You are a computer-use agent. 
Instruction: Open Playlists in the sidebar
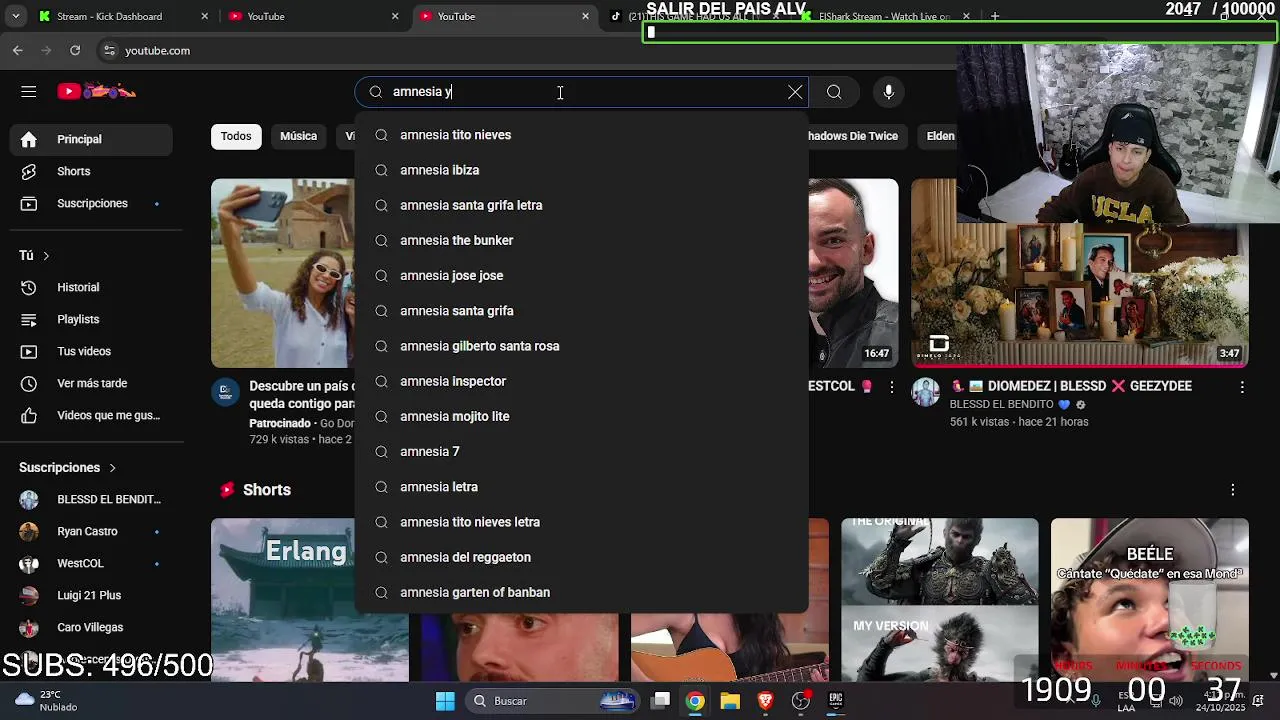pyautogui.click(x=91, y=319)
